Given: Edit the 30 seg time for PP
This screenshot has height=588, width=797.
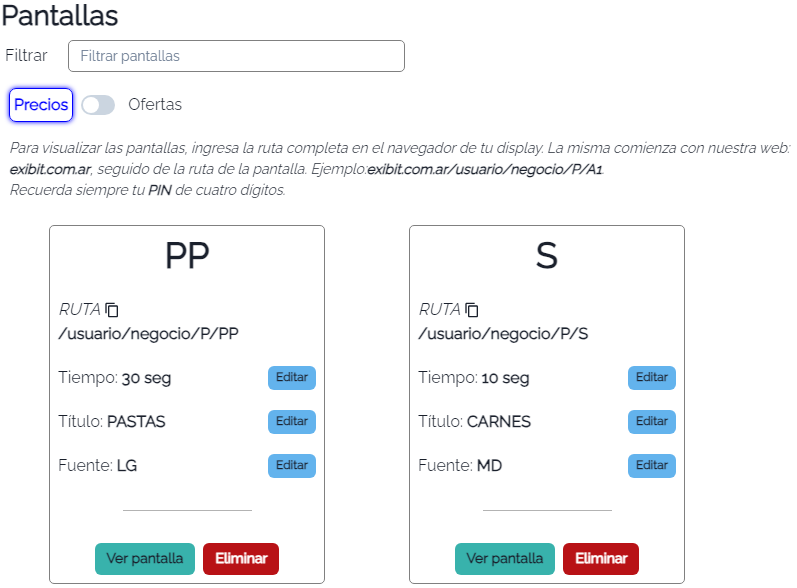Looking at the screenshot, I should point(292,378).
